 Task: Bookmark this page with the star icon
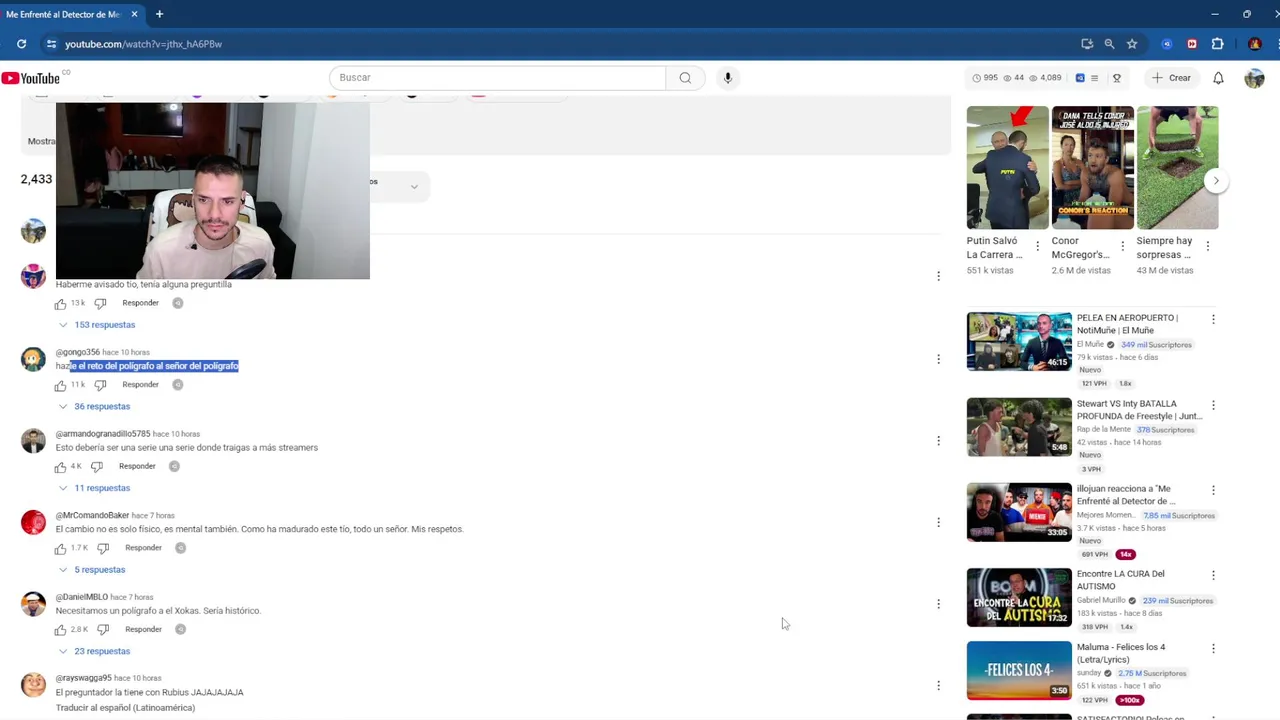(1132, 44)
